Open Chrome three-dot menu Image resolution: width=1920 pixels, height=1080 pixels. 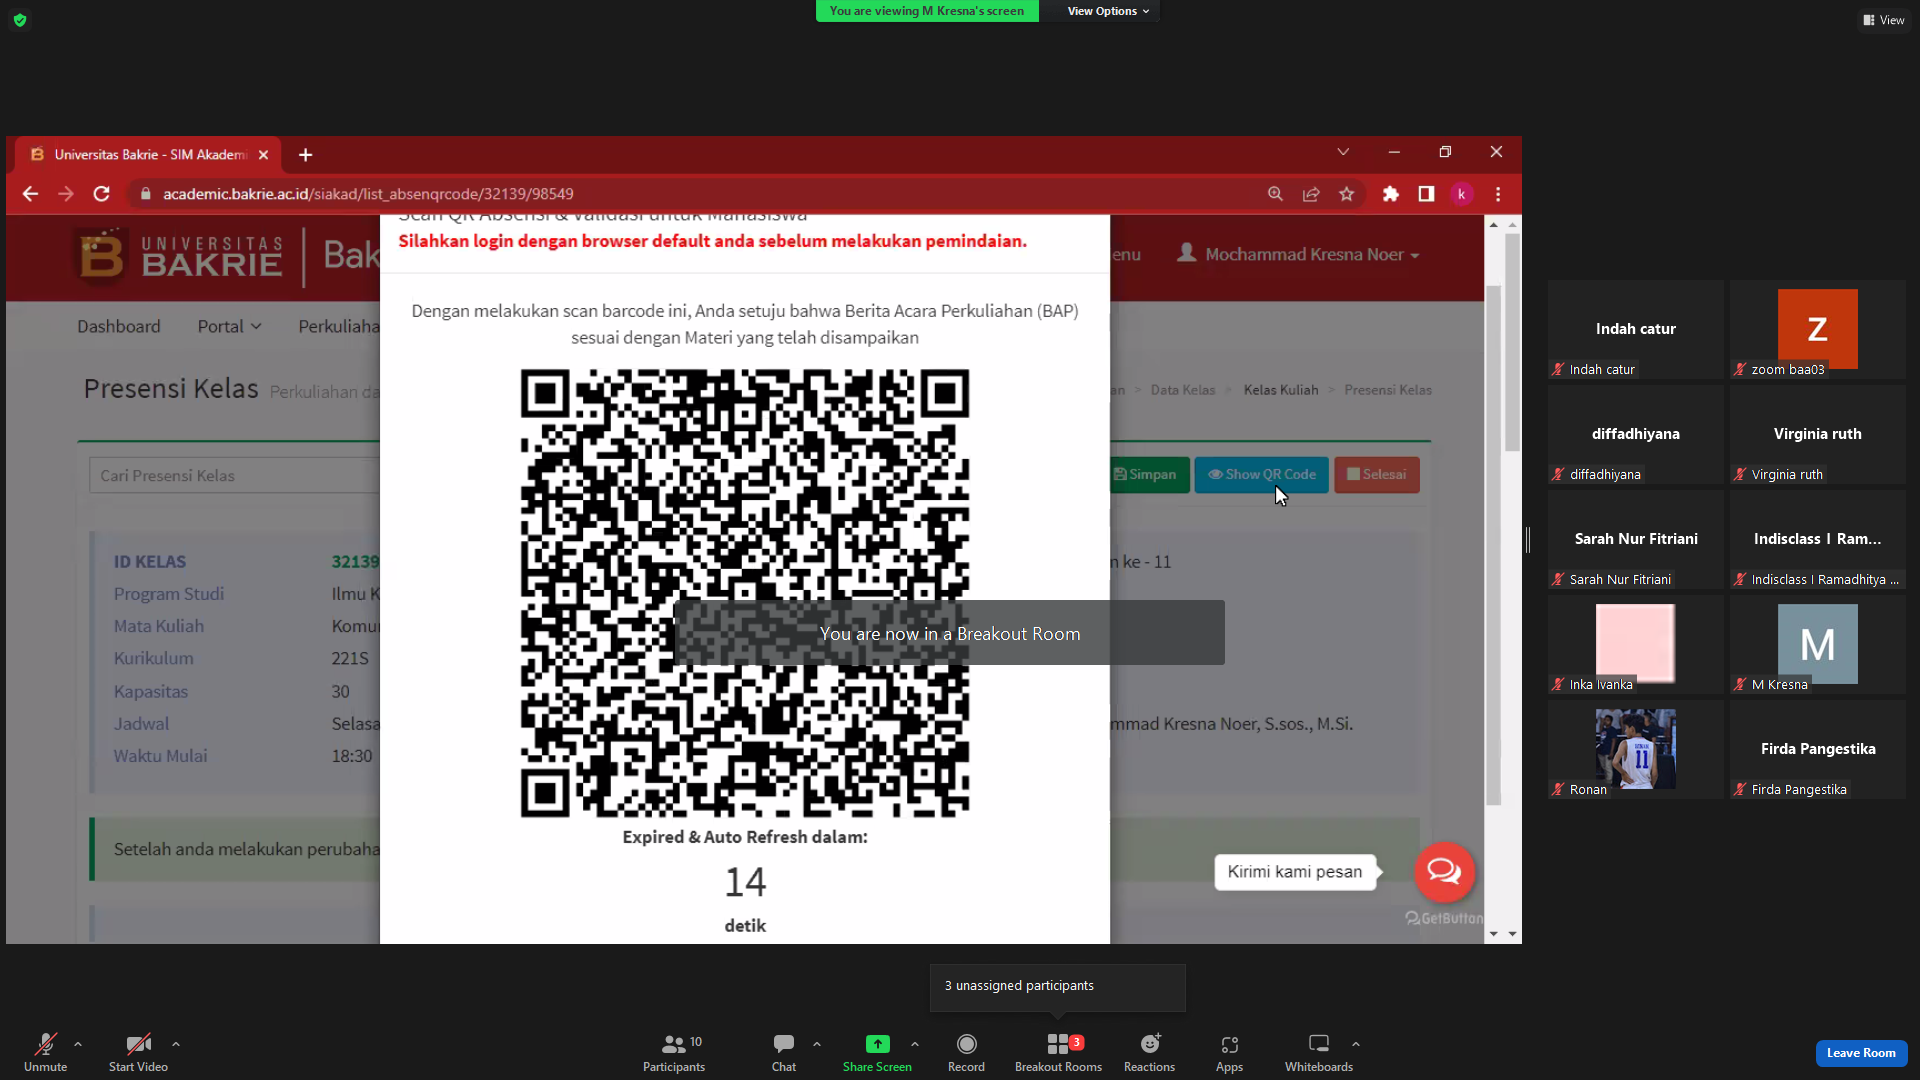tap(1498, 194)
